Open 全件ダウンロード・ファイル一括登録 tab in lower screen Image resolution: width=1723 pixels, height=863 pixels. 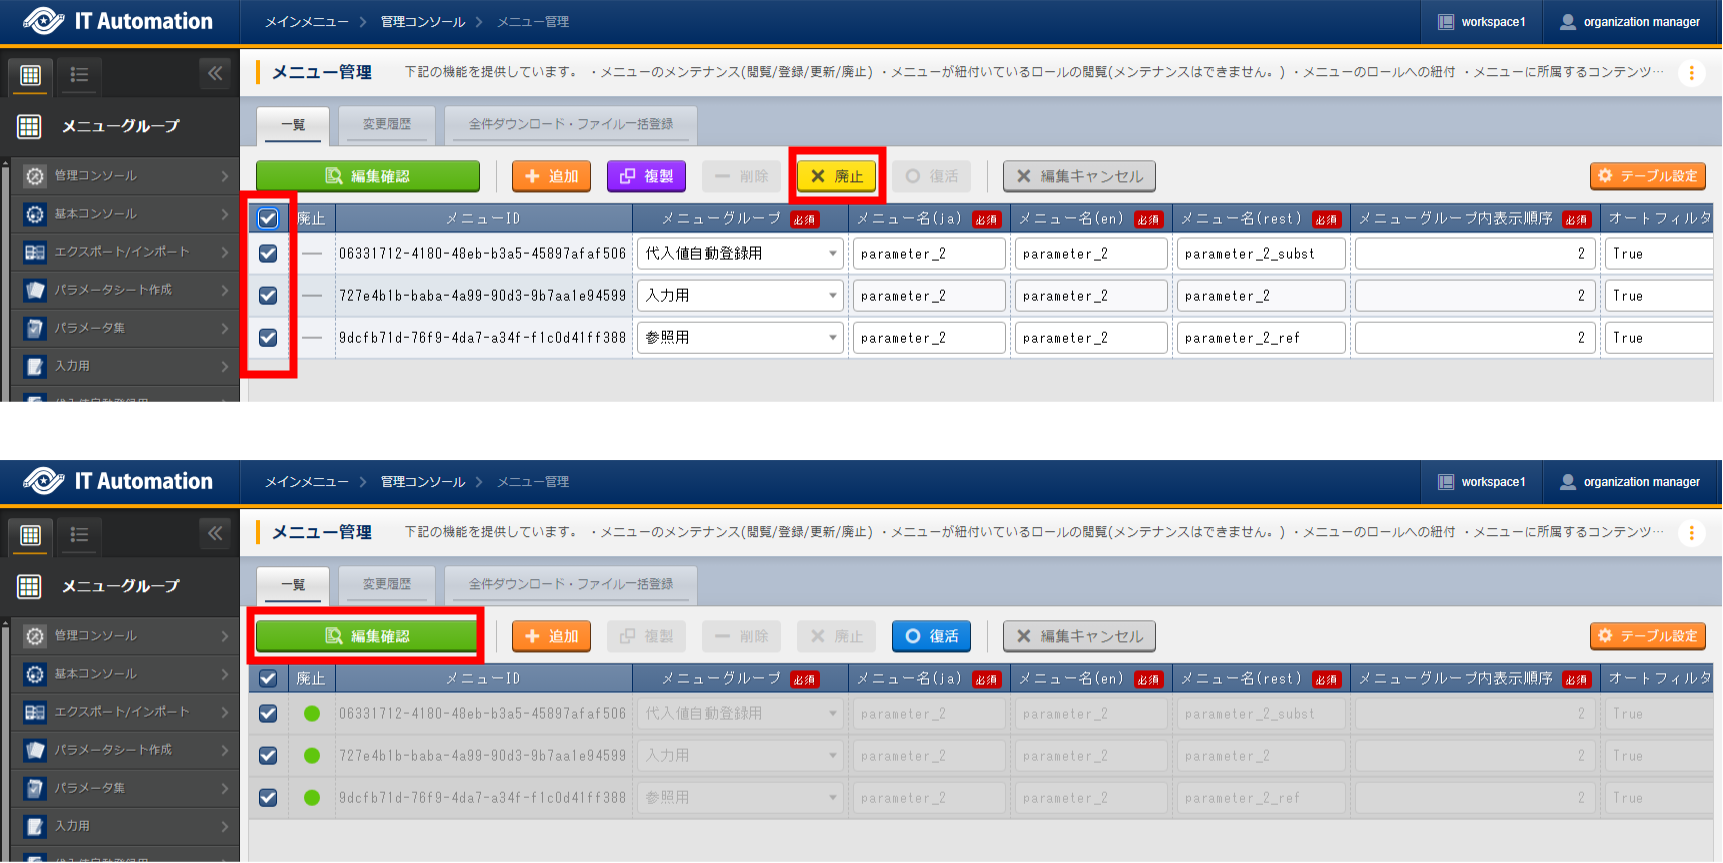tap(570, 584)
